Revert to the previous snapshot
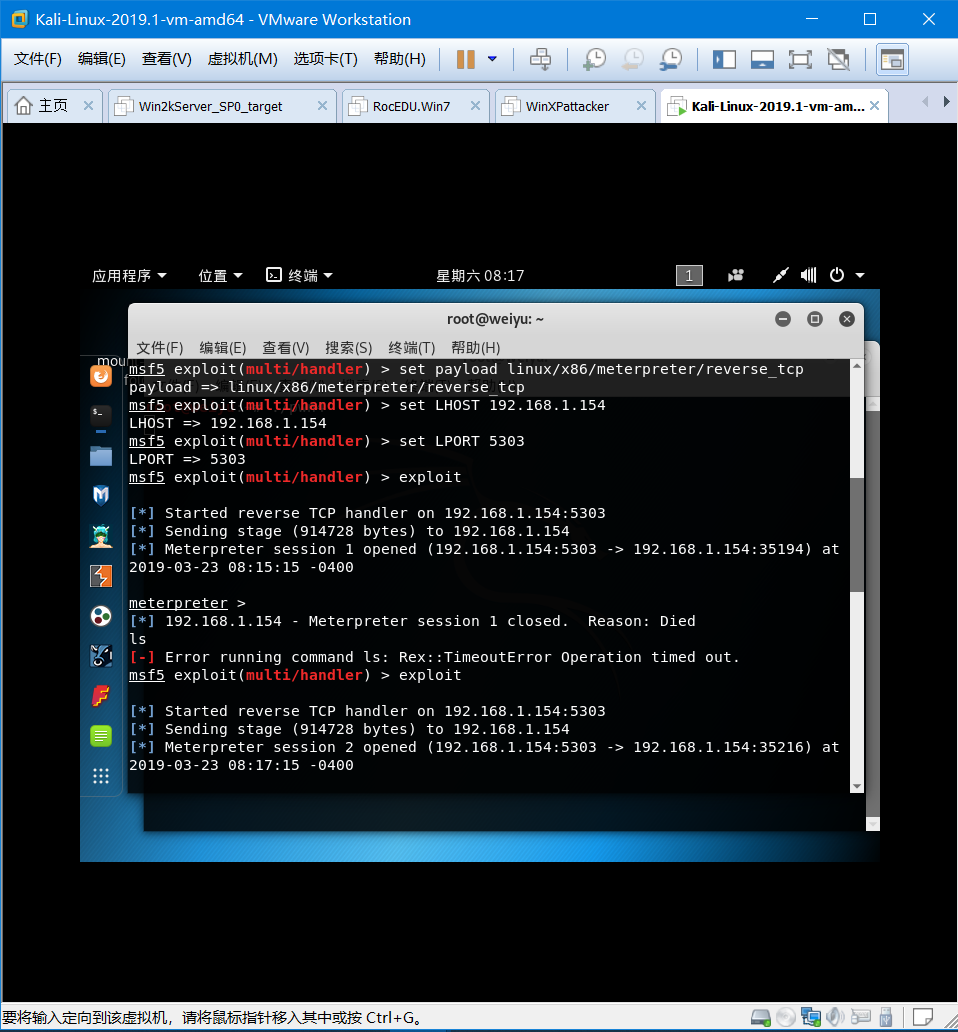The image size is (958, 1032). (x=633, y=59)
